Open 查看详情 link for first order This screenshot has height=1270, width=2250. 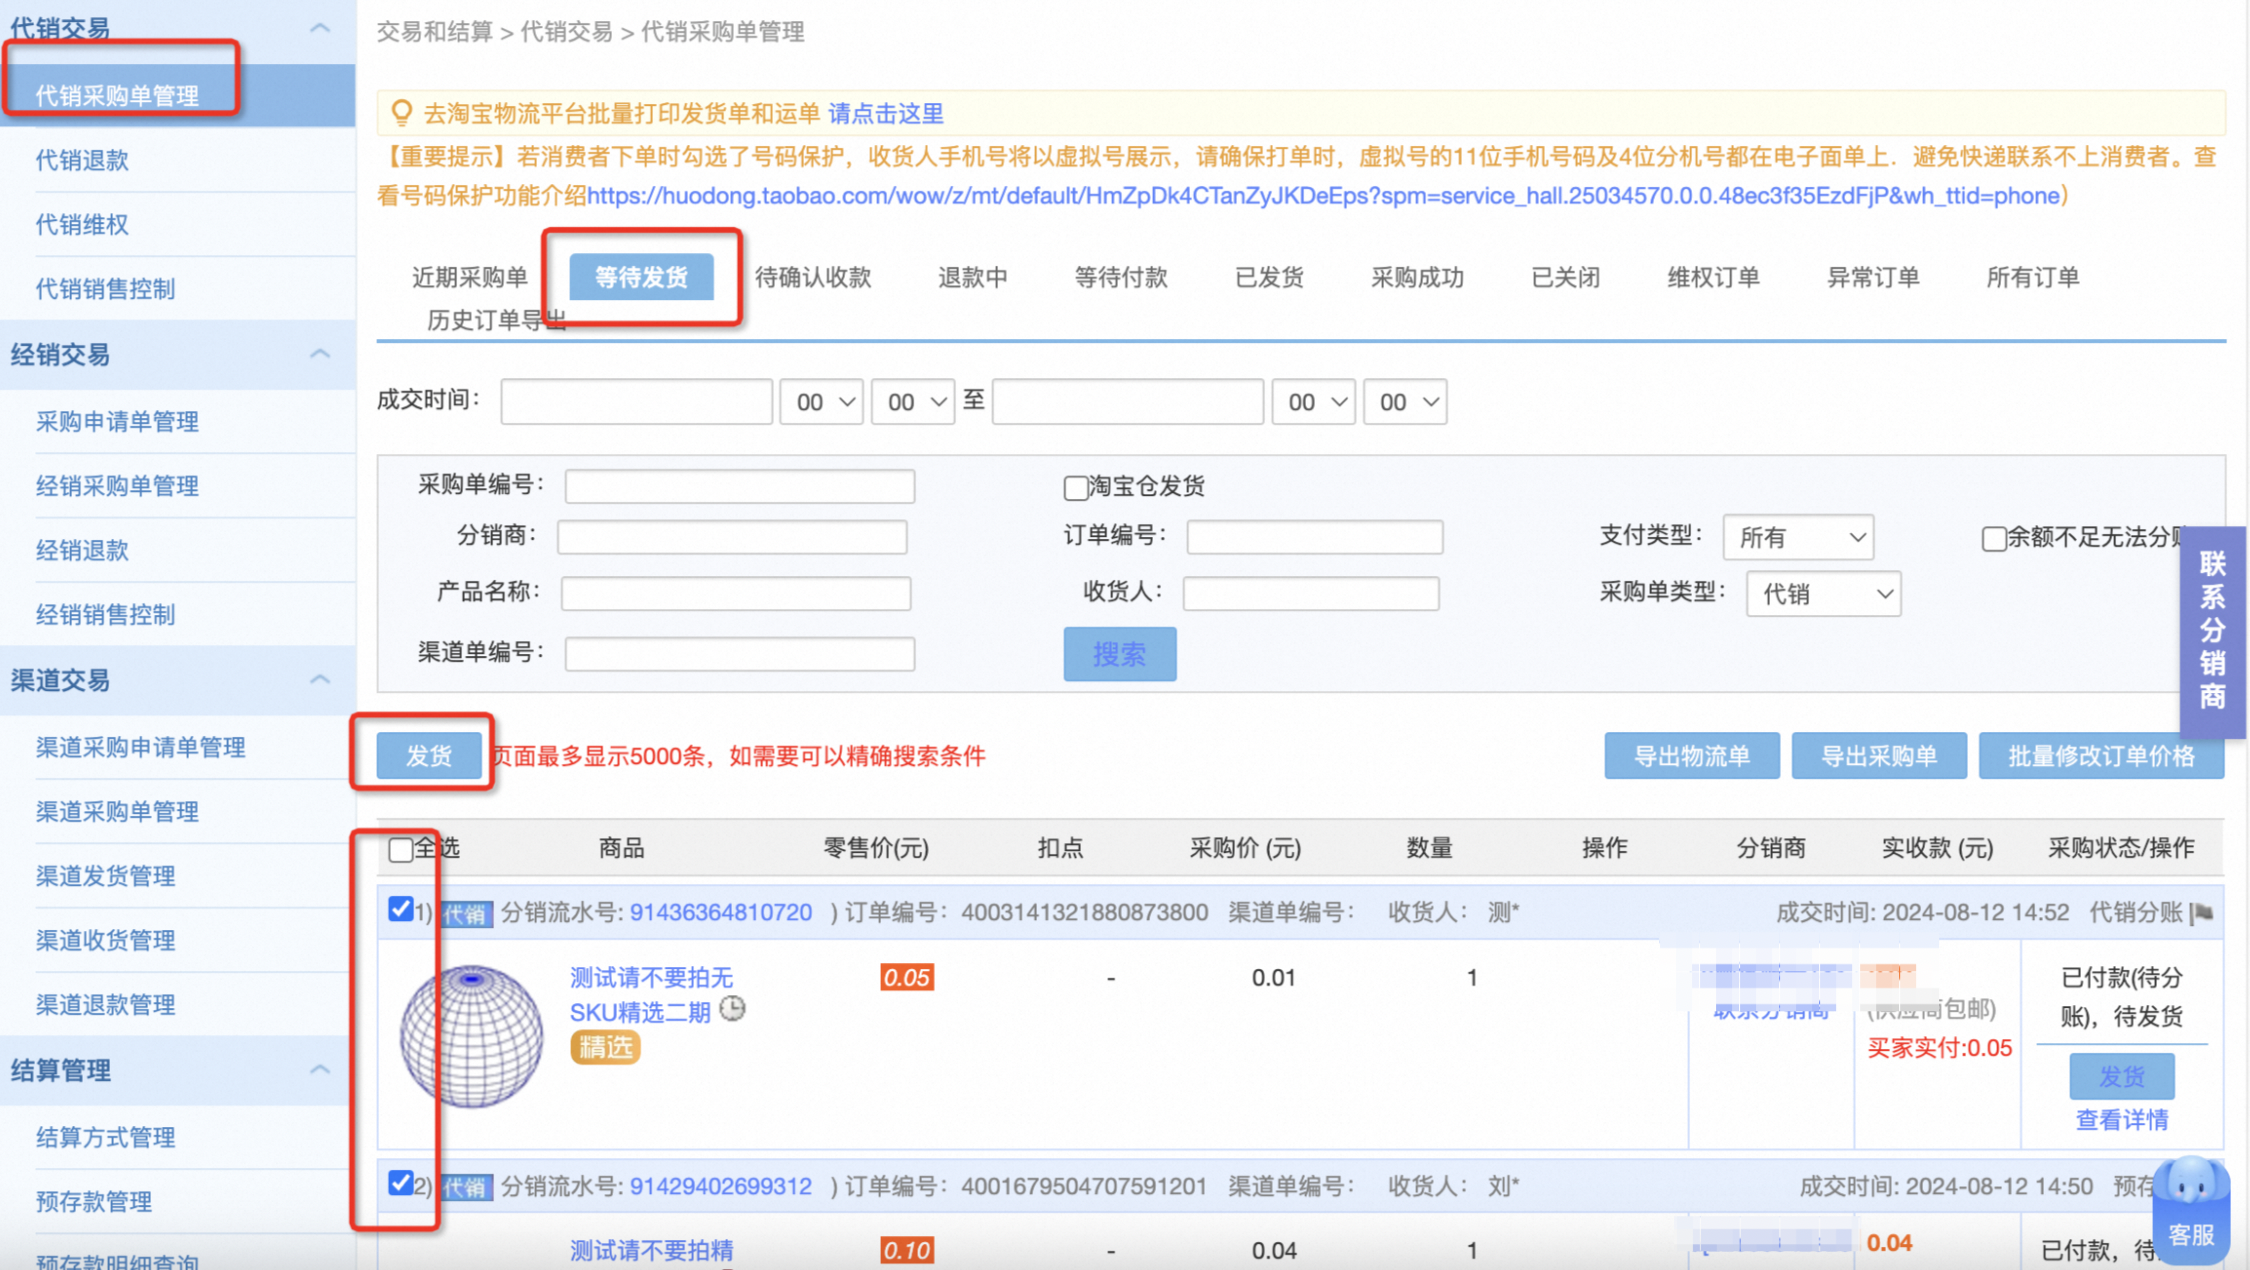tap(2122, 1120)
